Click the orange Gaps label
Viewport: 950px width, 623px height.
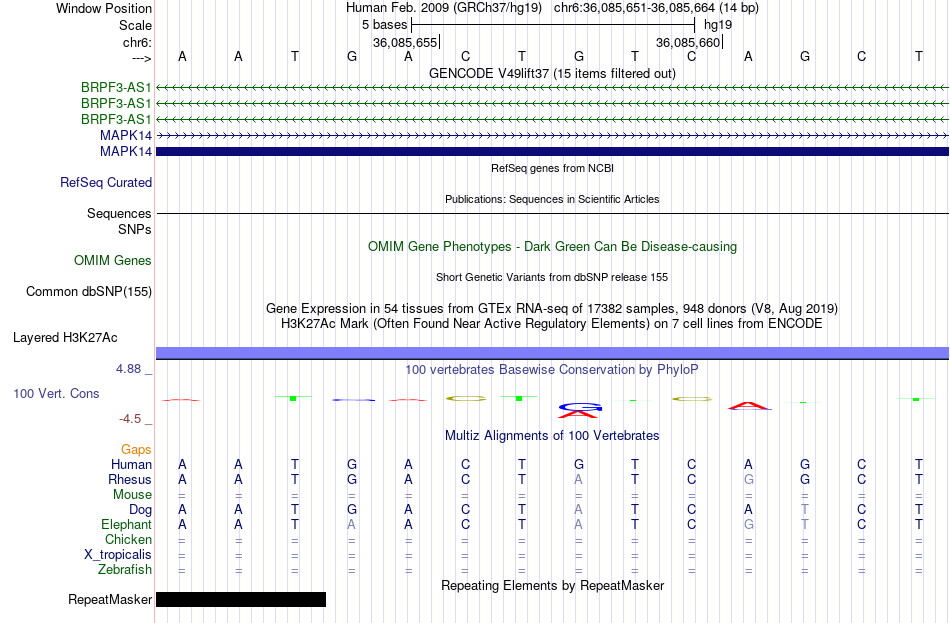click(x=136, y=450)
